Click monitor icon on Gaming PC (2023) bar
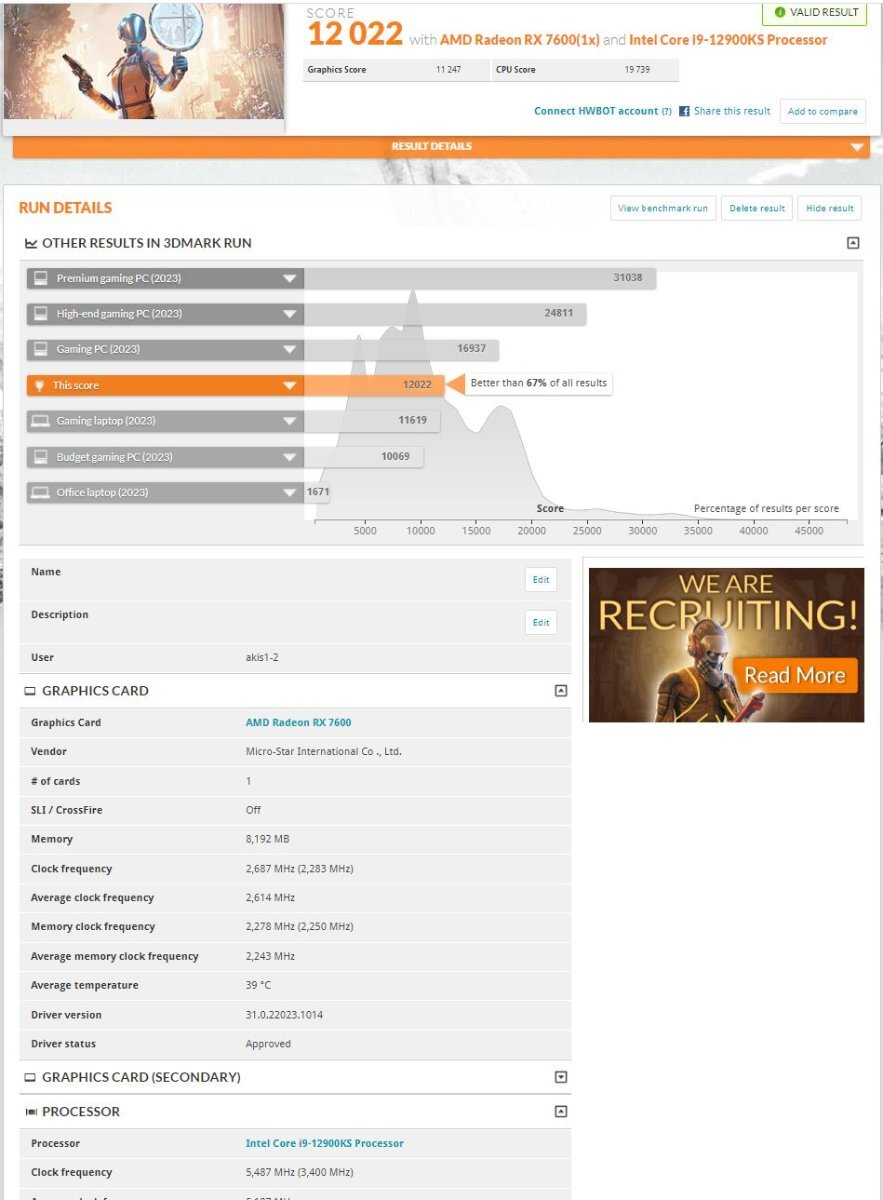 coord(41,350)
